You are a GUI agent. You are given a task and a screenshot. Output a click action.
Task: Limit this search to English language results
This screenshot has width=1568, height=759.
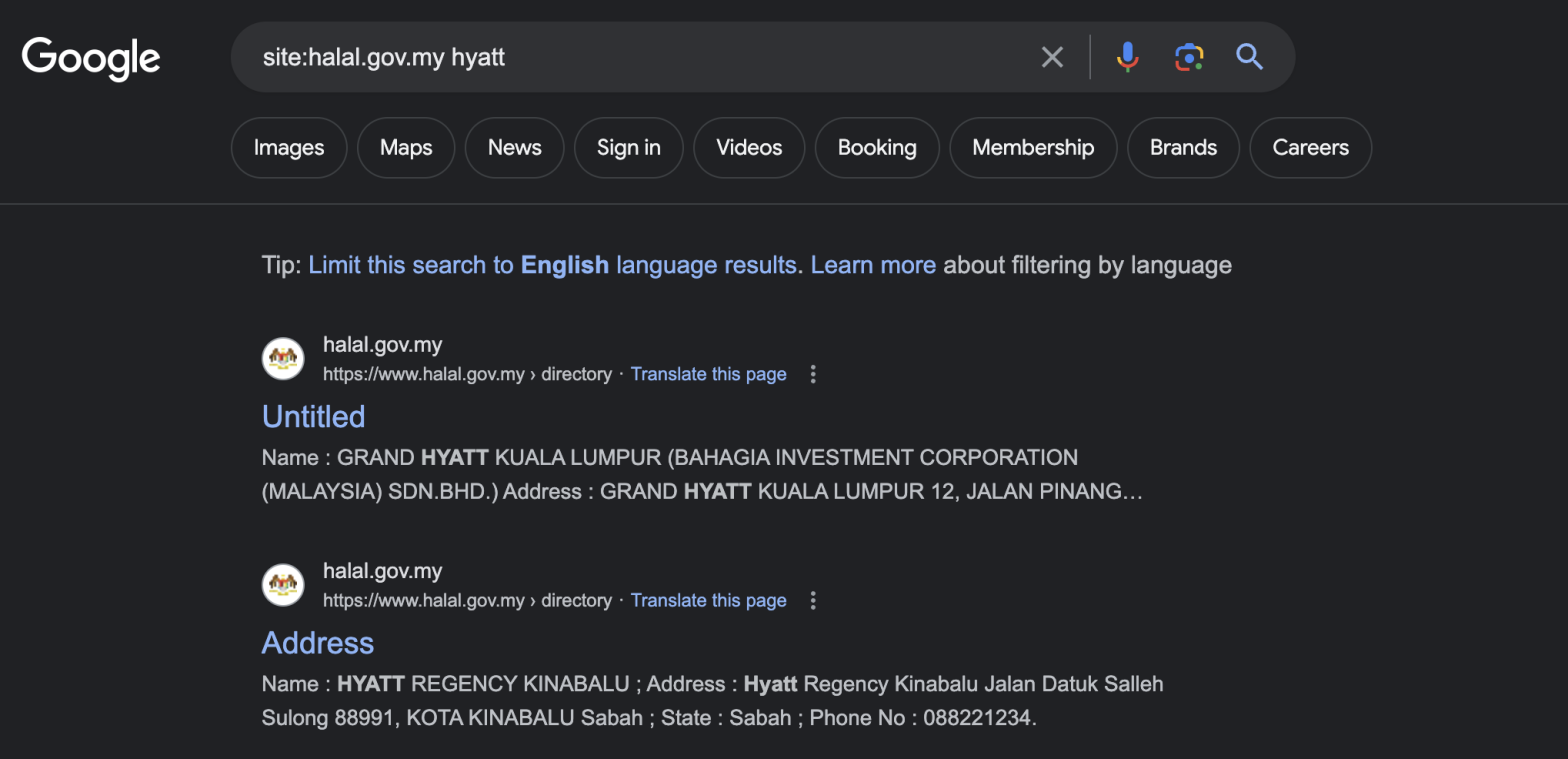[x=553, y=265]
